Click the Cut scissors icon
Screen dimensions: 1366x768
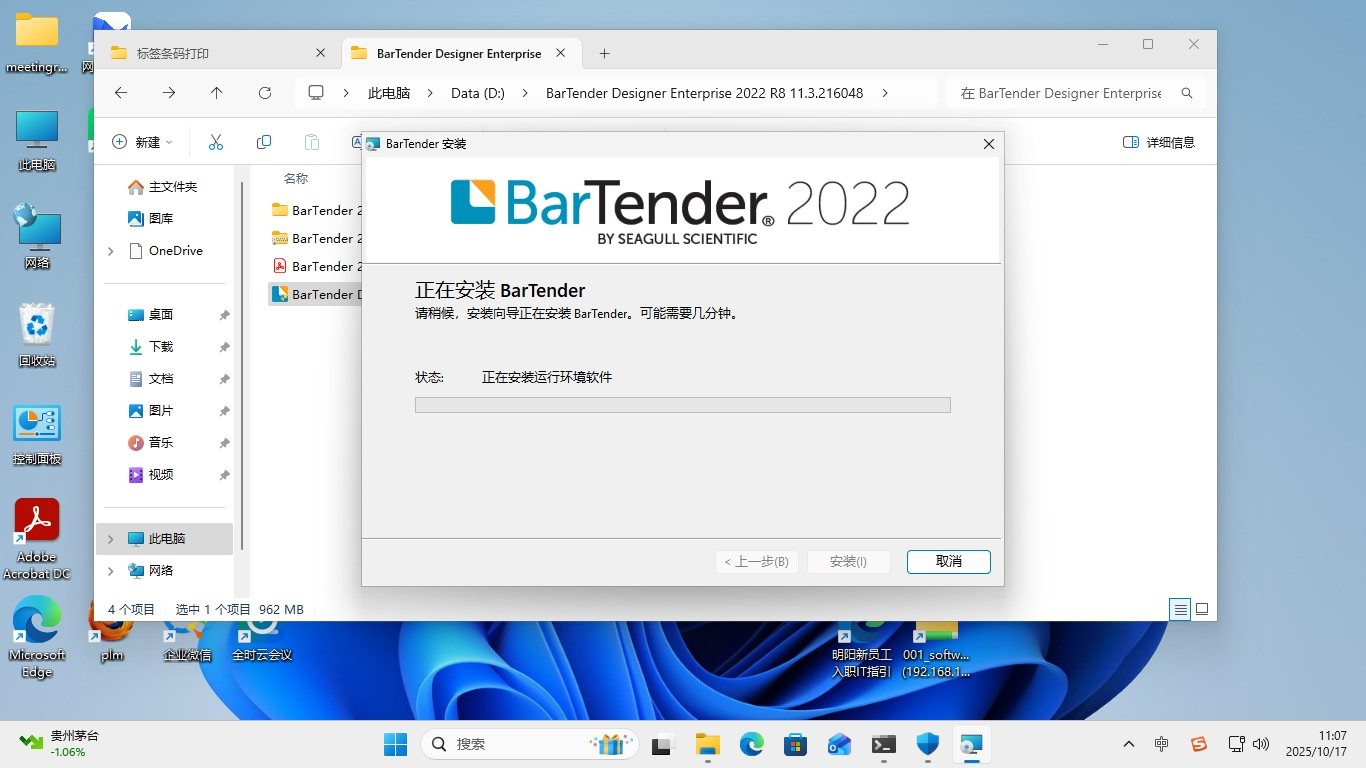coord(216,142)
